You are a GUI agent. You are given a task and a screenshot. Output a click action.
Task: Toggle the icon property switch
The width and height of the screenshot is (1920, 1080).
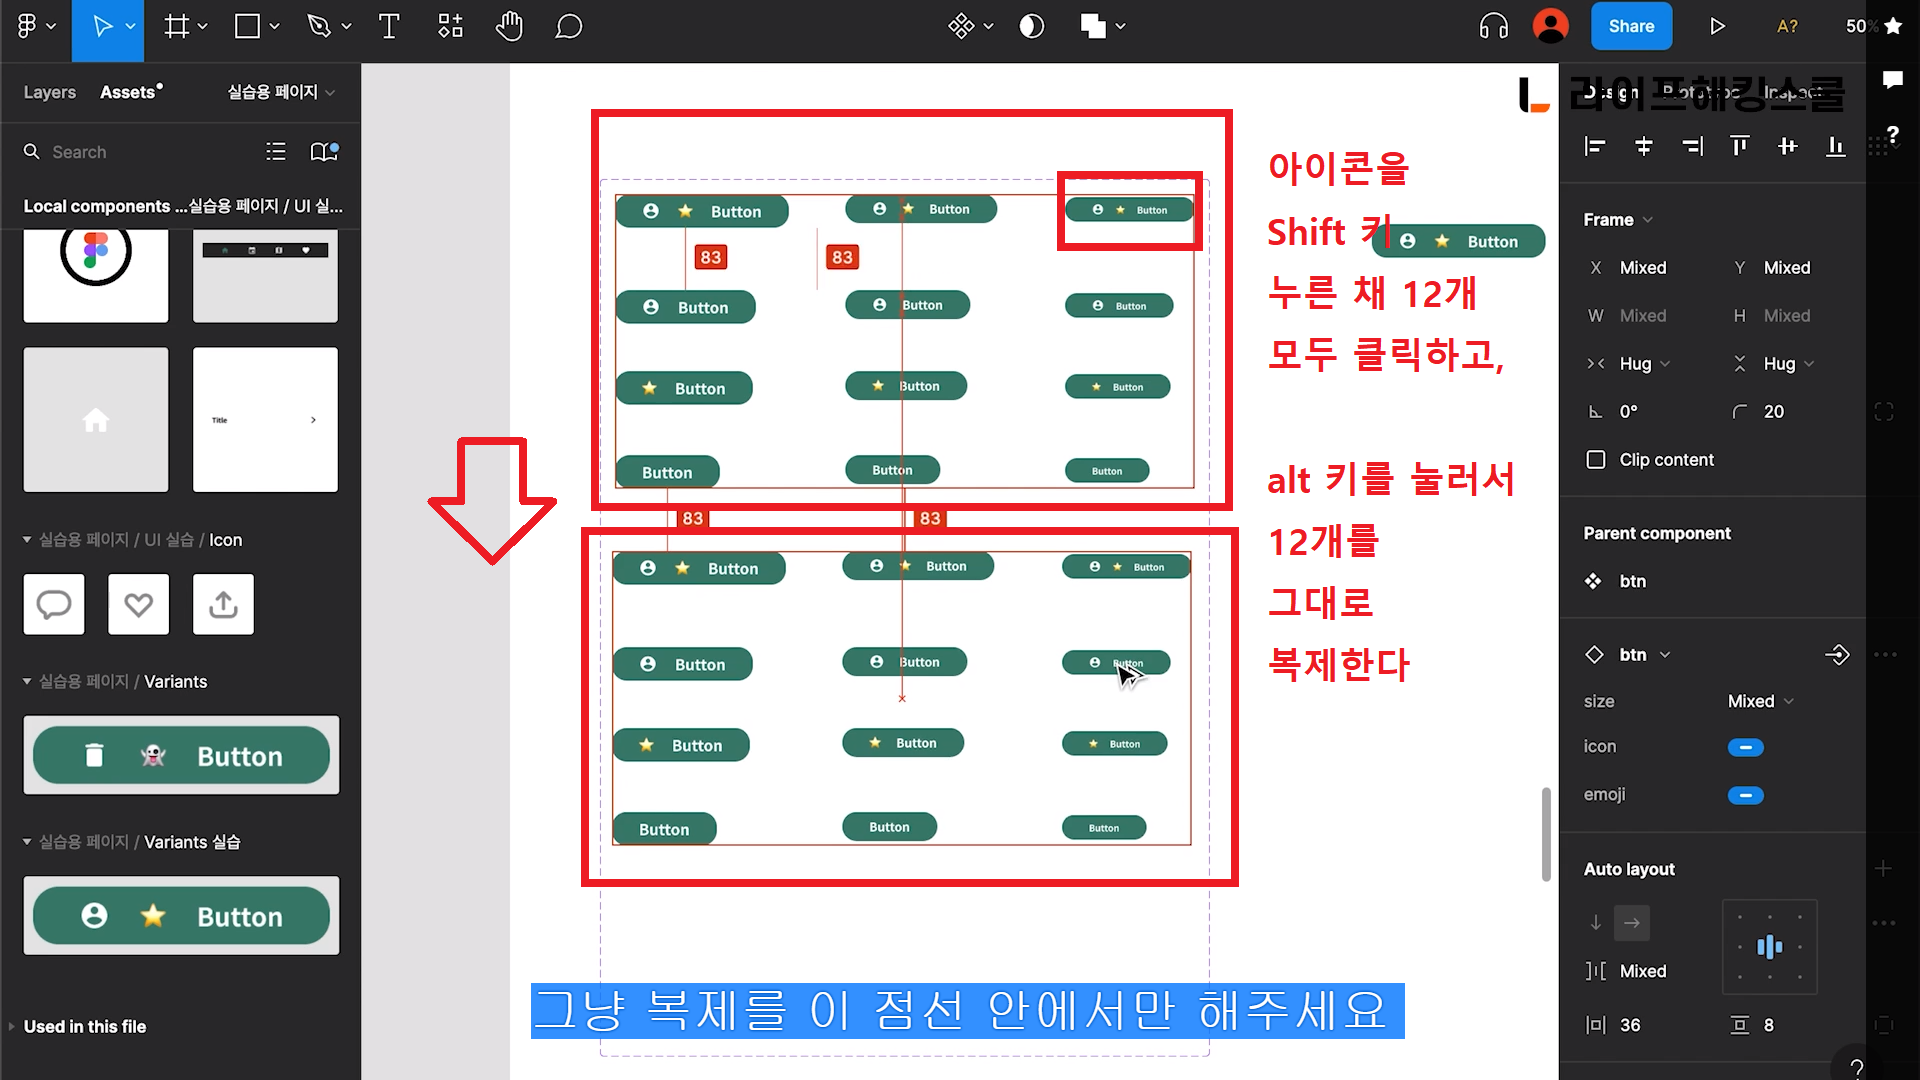click(1745, 747)
